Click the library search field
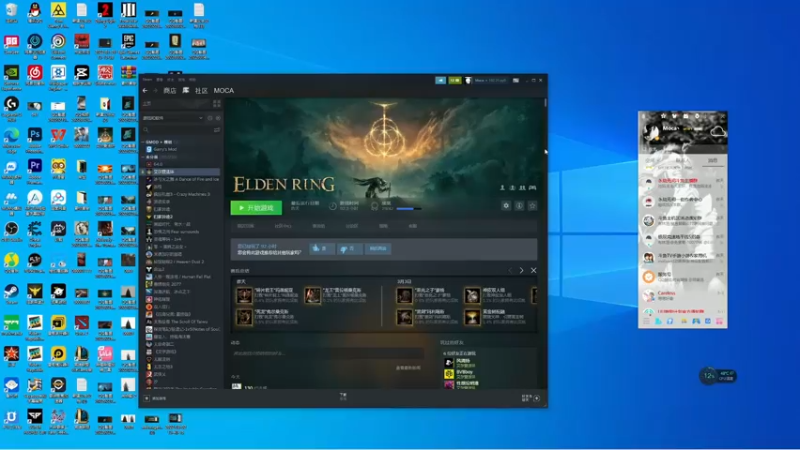The image size is (800, 450). click(x=177, y=130)
